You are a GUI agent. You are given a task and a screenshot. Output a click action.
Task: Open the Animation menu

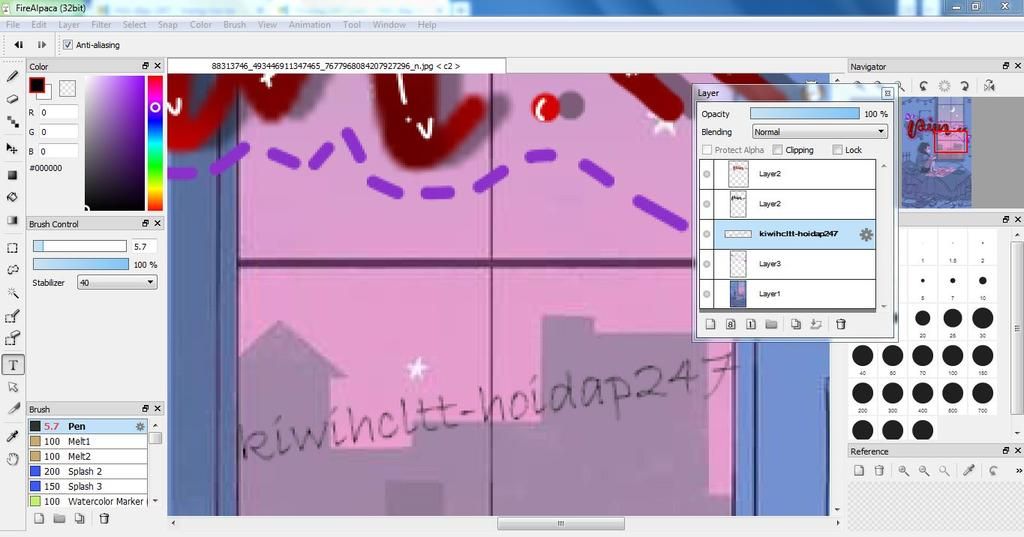(310, 25)
